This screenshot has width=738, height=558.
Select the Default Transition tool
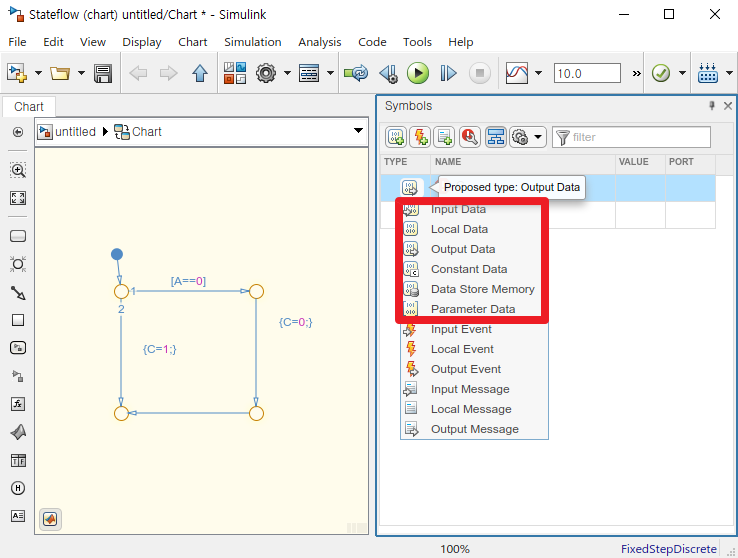pos(18,293)
